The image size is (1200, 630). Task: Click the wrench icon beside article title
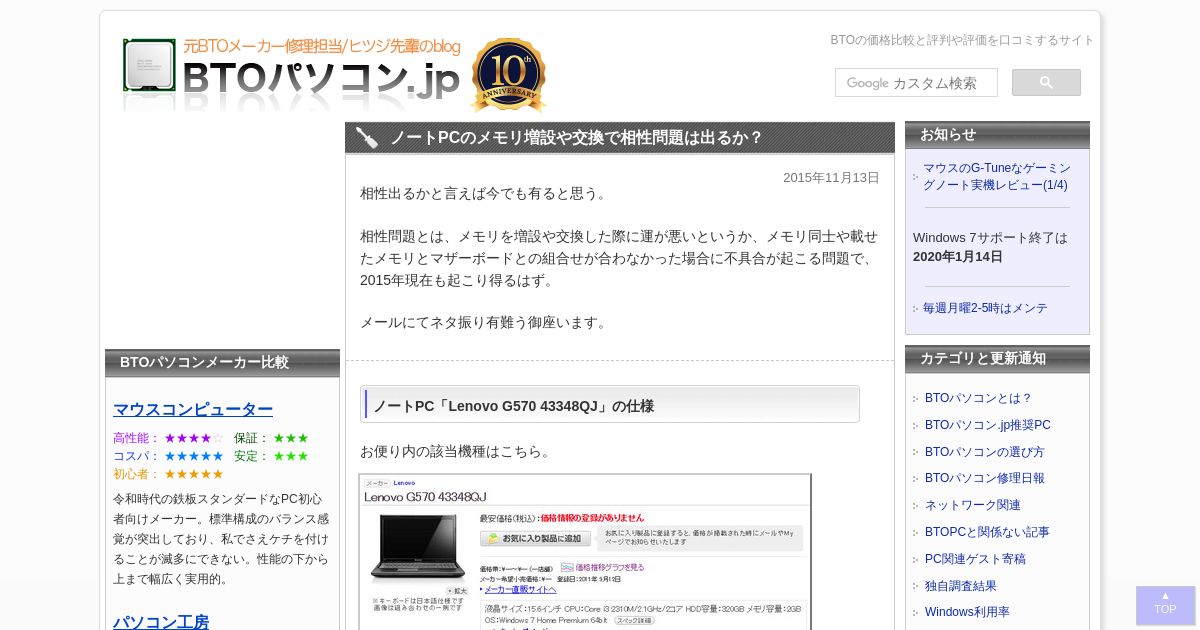point(367,138)
